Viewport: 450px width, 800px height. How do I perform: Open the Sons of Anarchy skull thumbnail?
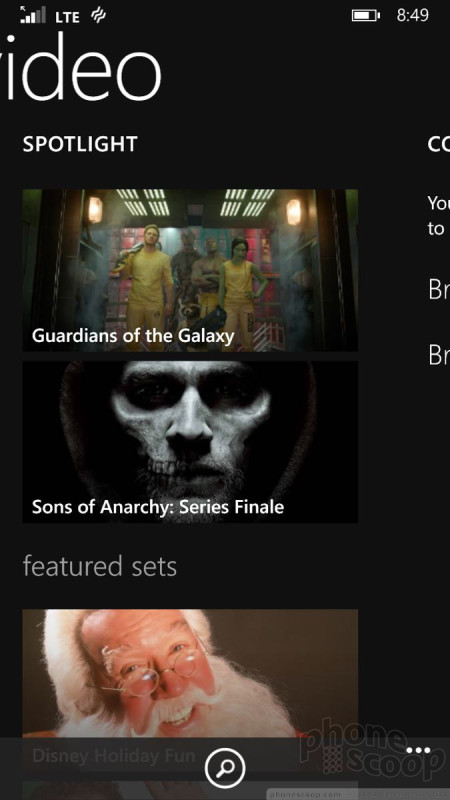[190, 442]
